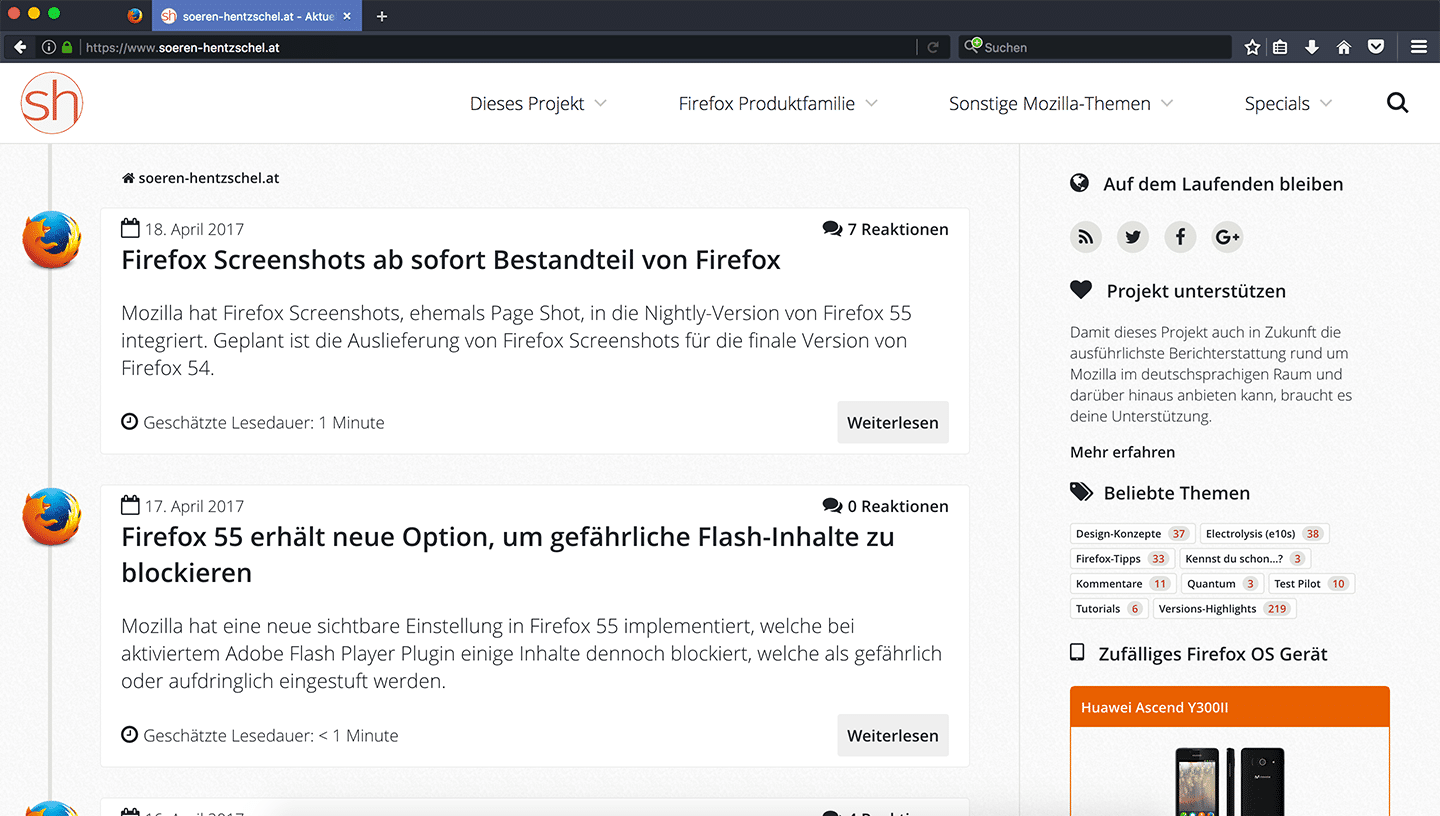Screen dimensions: 1440x816
Task: Go to the browser home page icon
Action: 1344,47
